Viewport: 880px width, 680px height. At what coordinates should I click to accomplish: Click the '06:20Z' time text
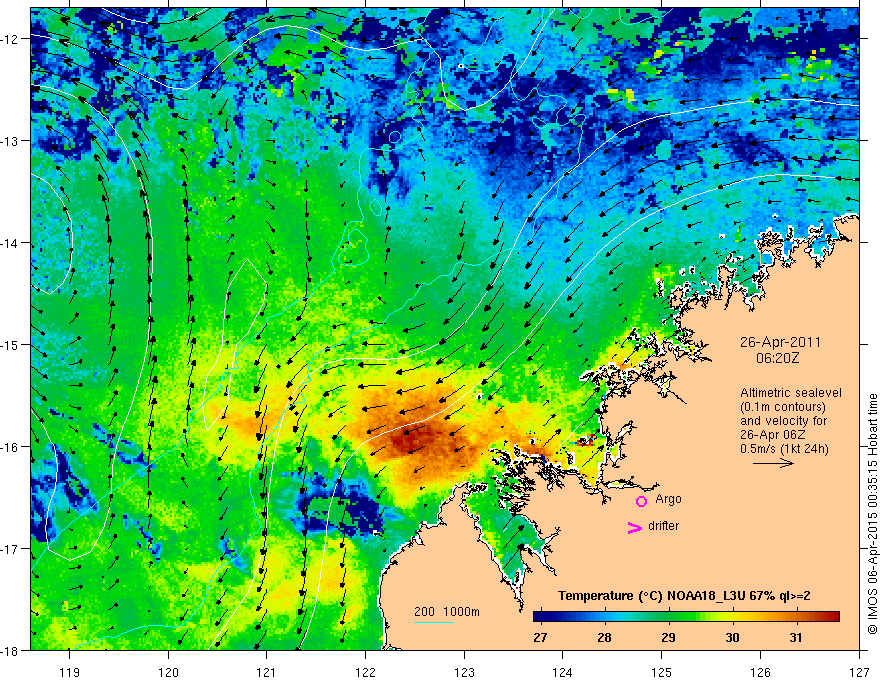(x=777, y=358)
